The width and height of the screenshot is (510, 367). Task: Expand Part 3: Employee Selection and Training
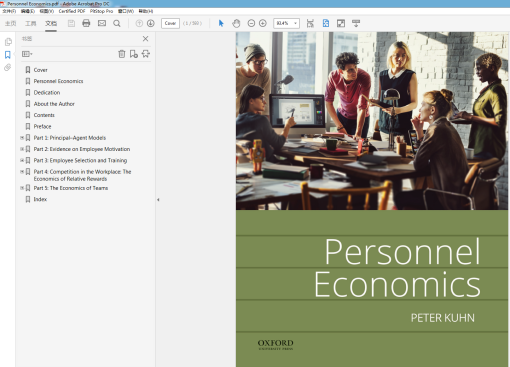coord(22,160)
